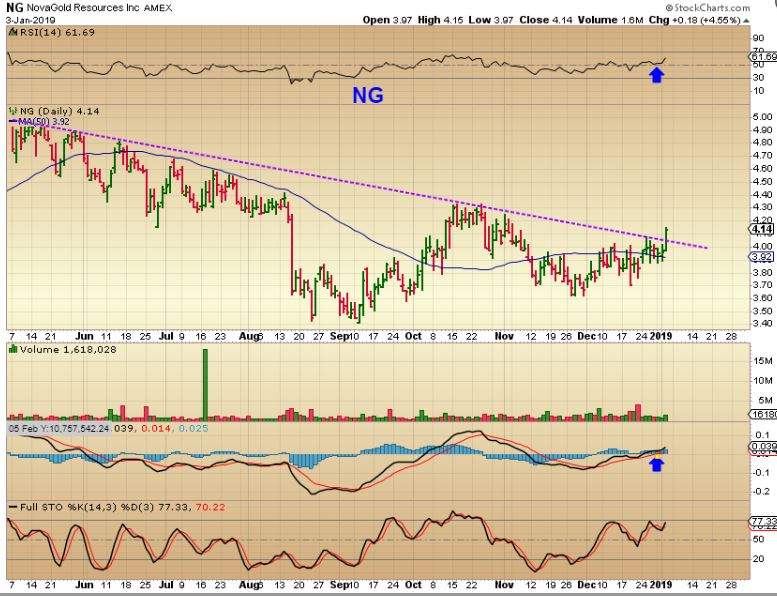Click the red 0.014 MACD signal value

[156, 428]
